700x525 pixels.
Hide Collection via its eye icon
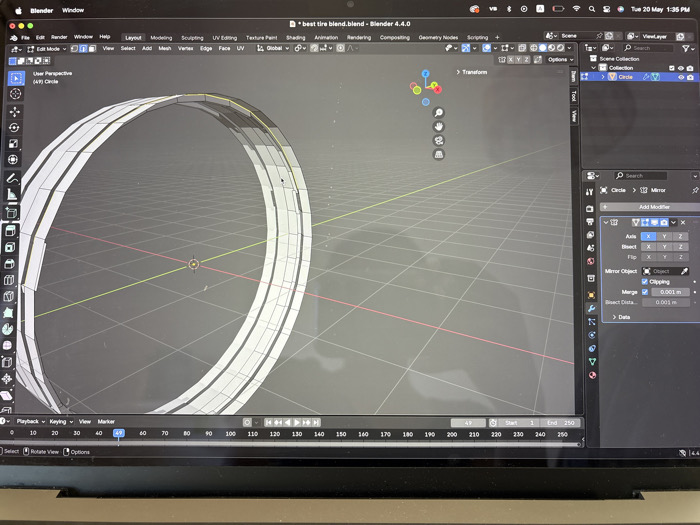coord(681,68)
